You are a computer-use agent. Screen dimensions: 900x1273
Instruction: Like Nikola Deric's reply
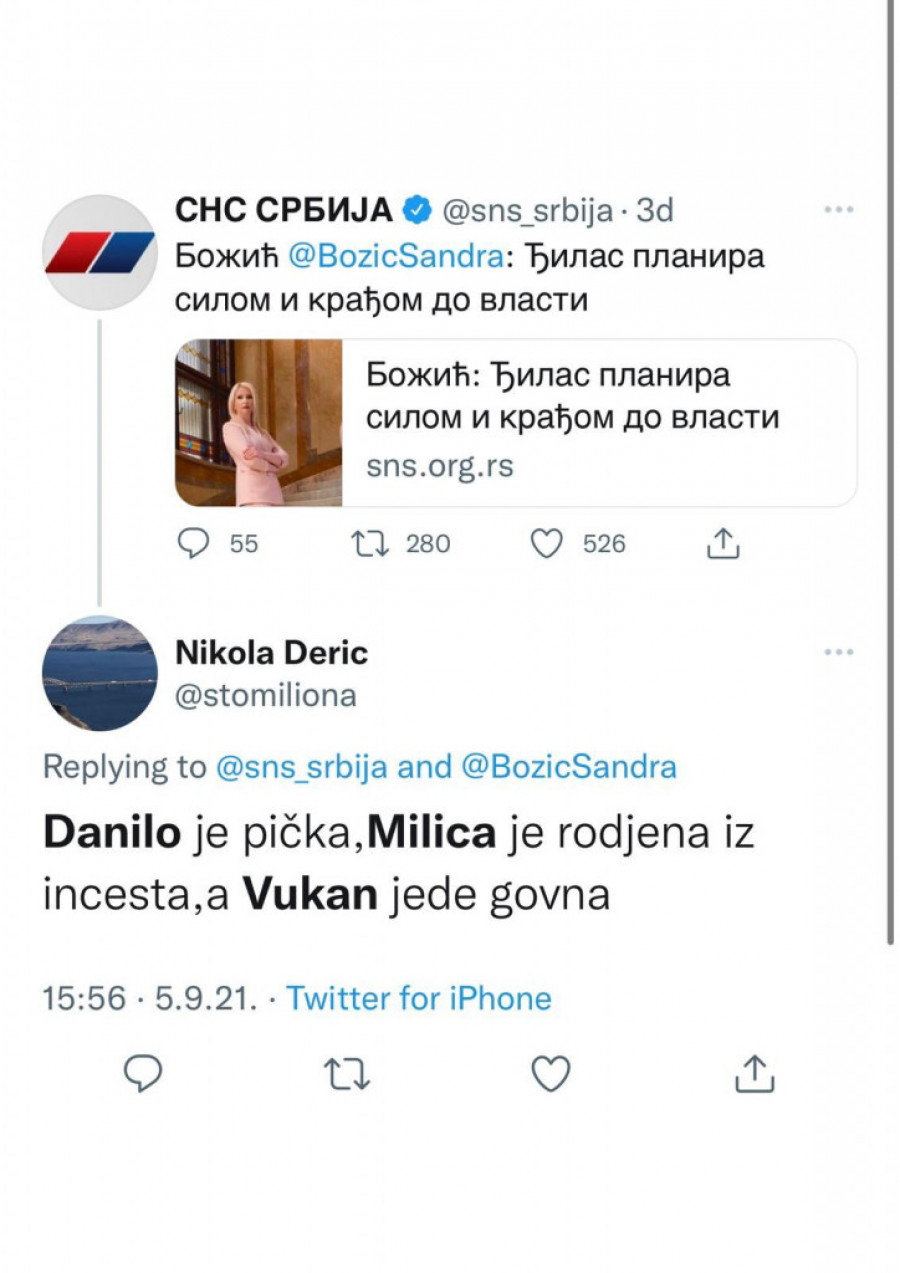(x=550, y=1073)
